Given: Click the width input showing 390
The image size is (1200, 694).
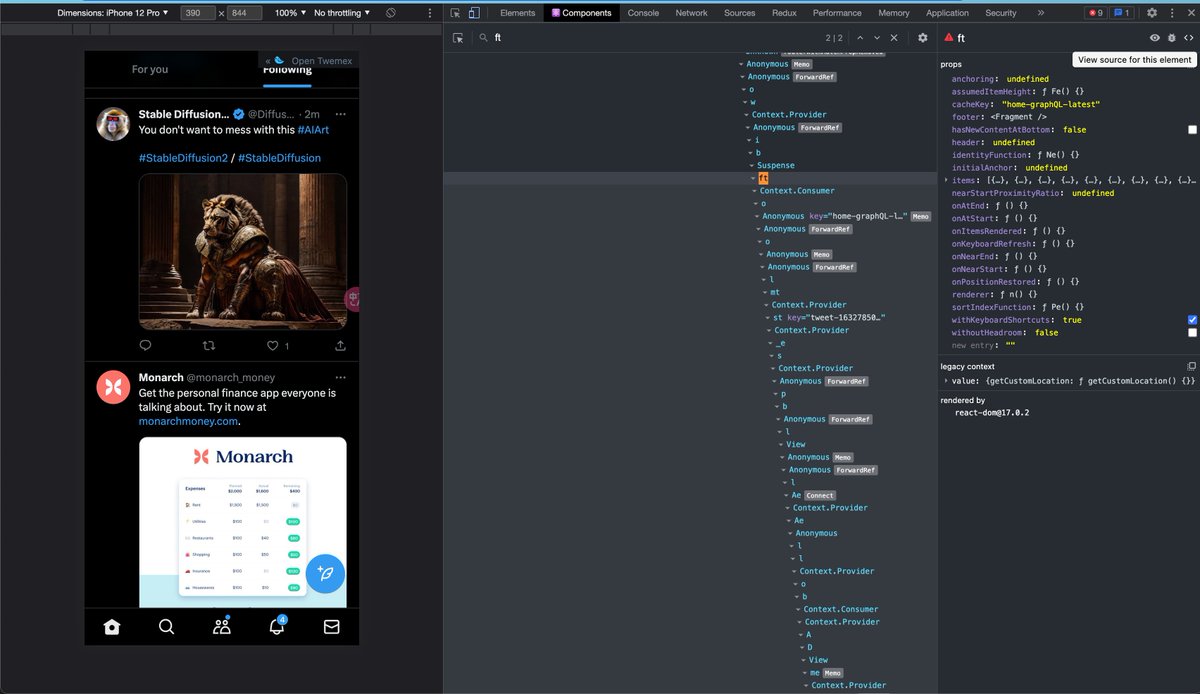Looking at the screenshot, I should click(197, 13).
